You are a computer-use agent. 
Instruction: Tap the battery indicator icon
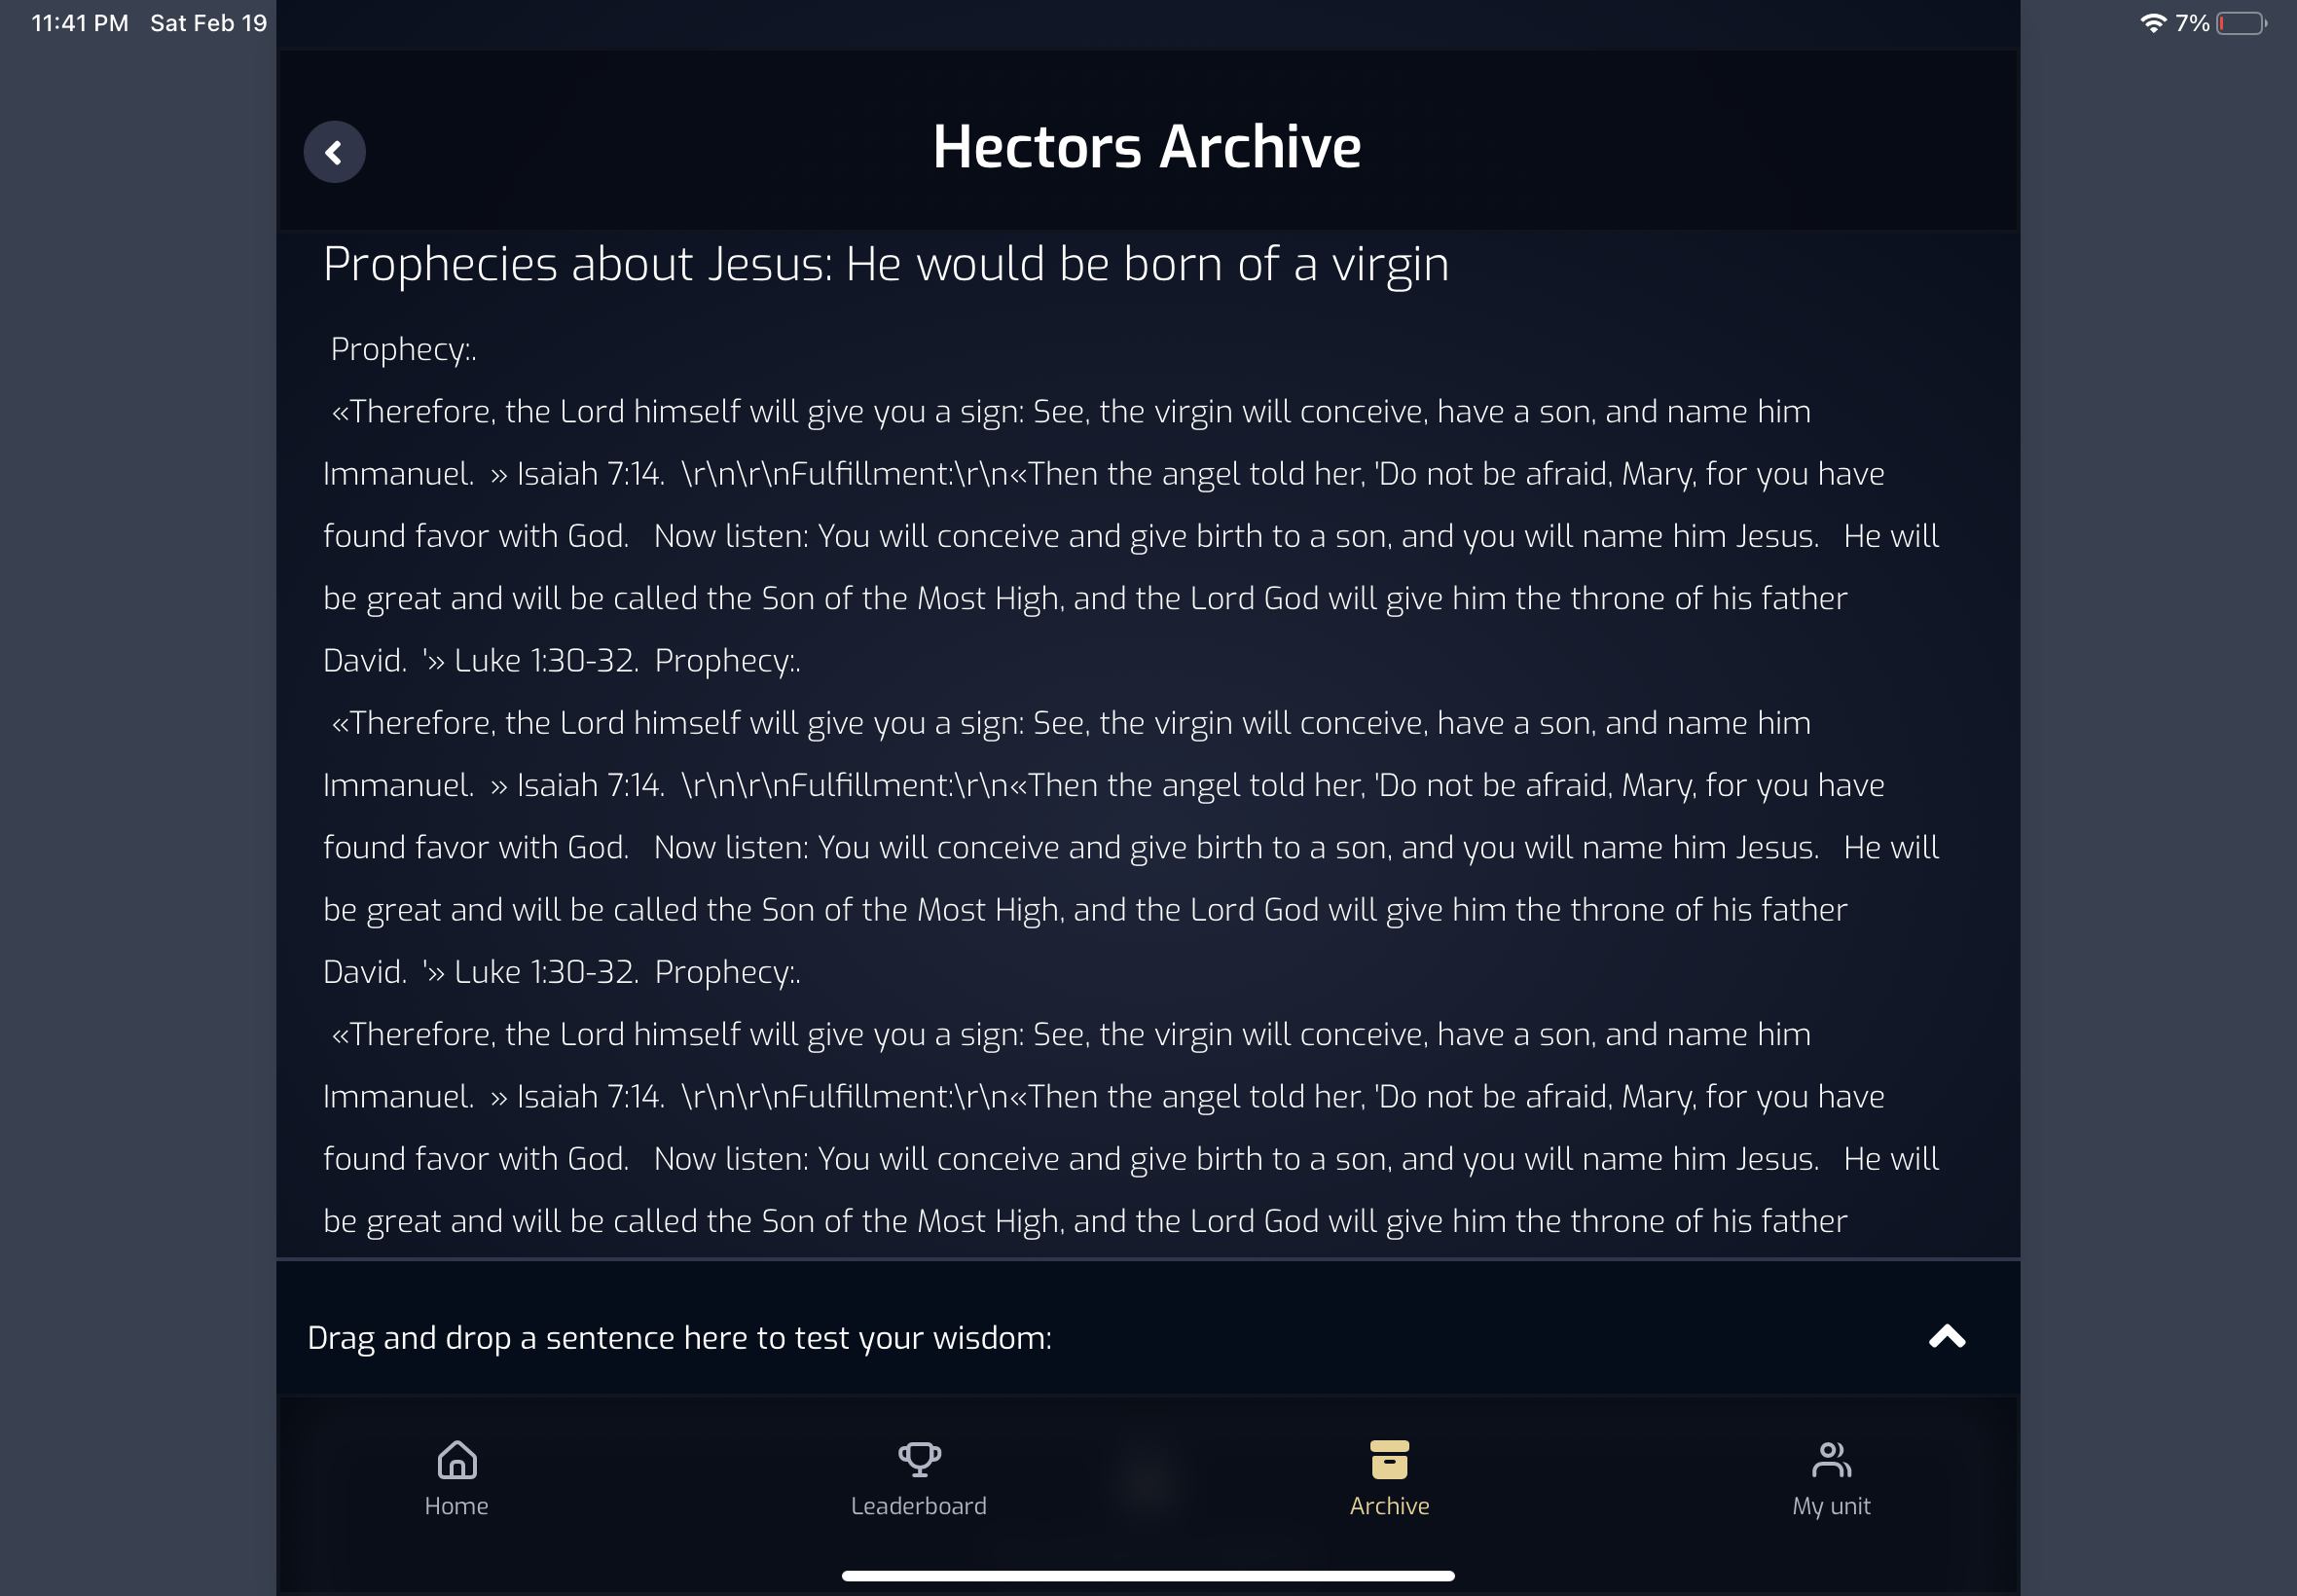(x=2241, y=23)
